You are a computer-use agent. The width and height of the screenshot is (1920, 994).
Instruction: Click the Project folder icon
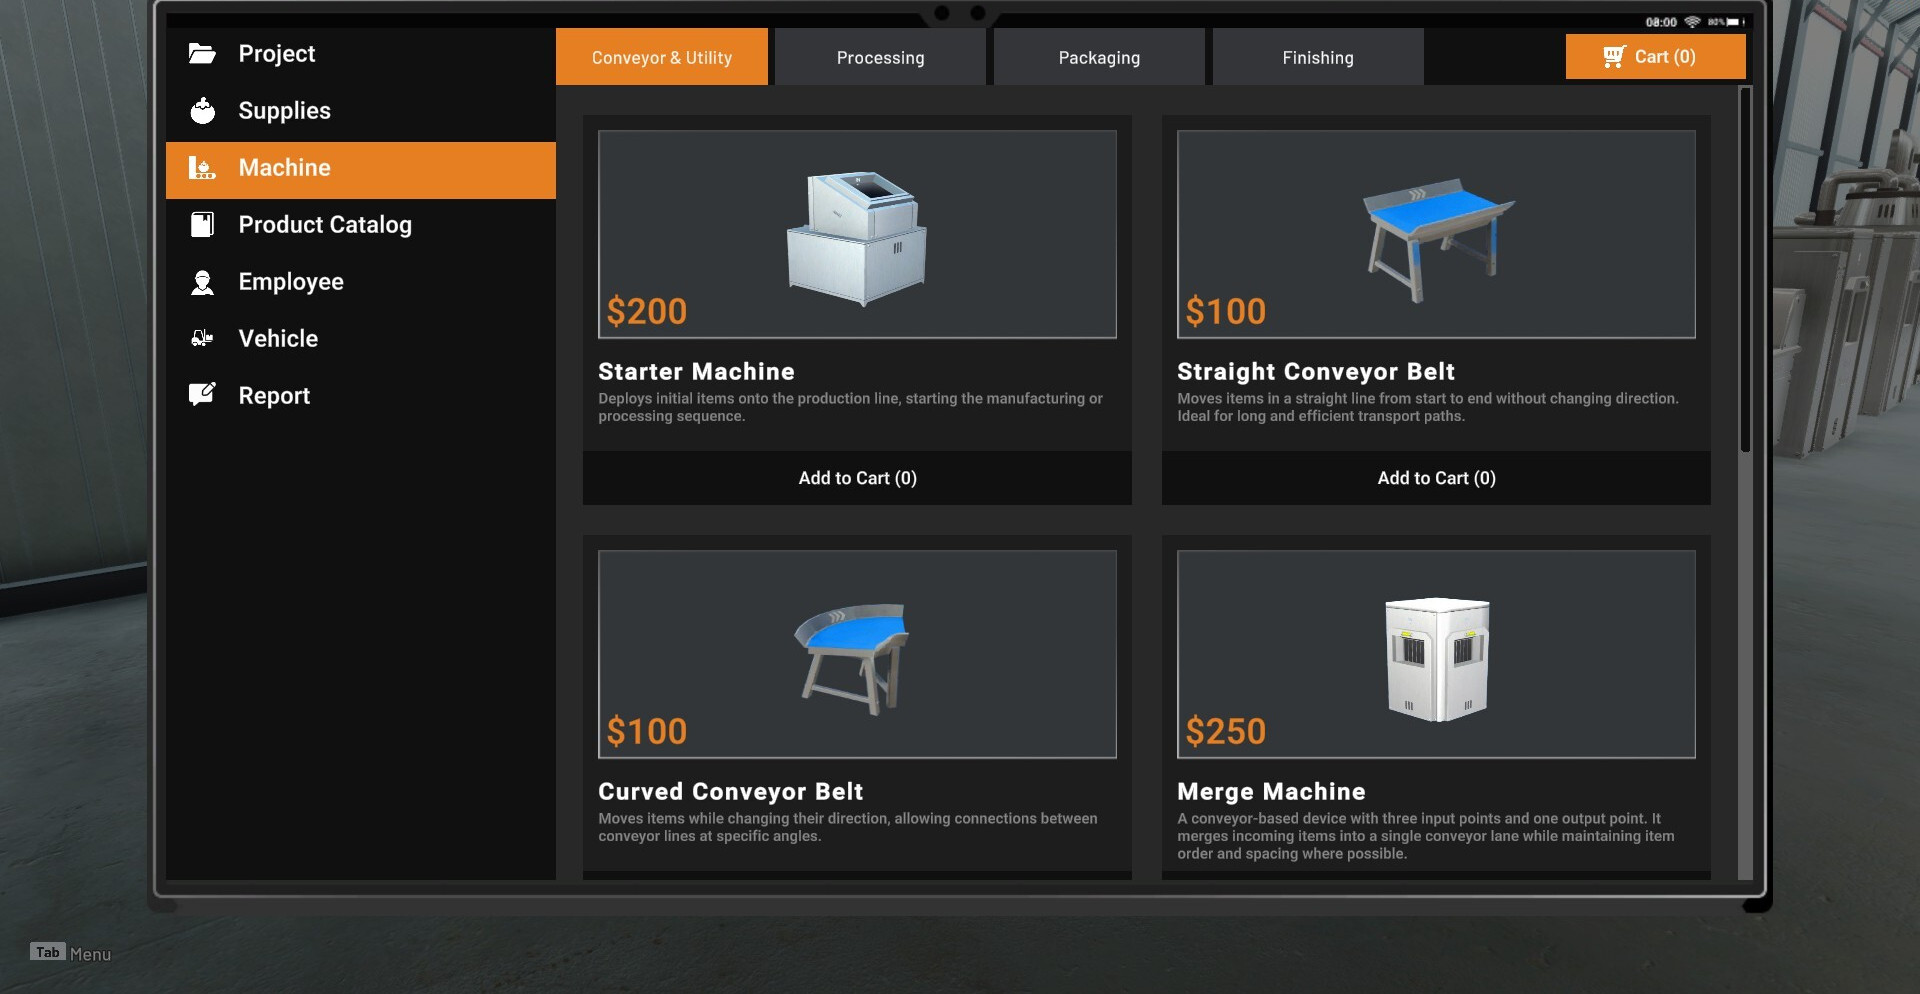pos(202,54)
